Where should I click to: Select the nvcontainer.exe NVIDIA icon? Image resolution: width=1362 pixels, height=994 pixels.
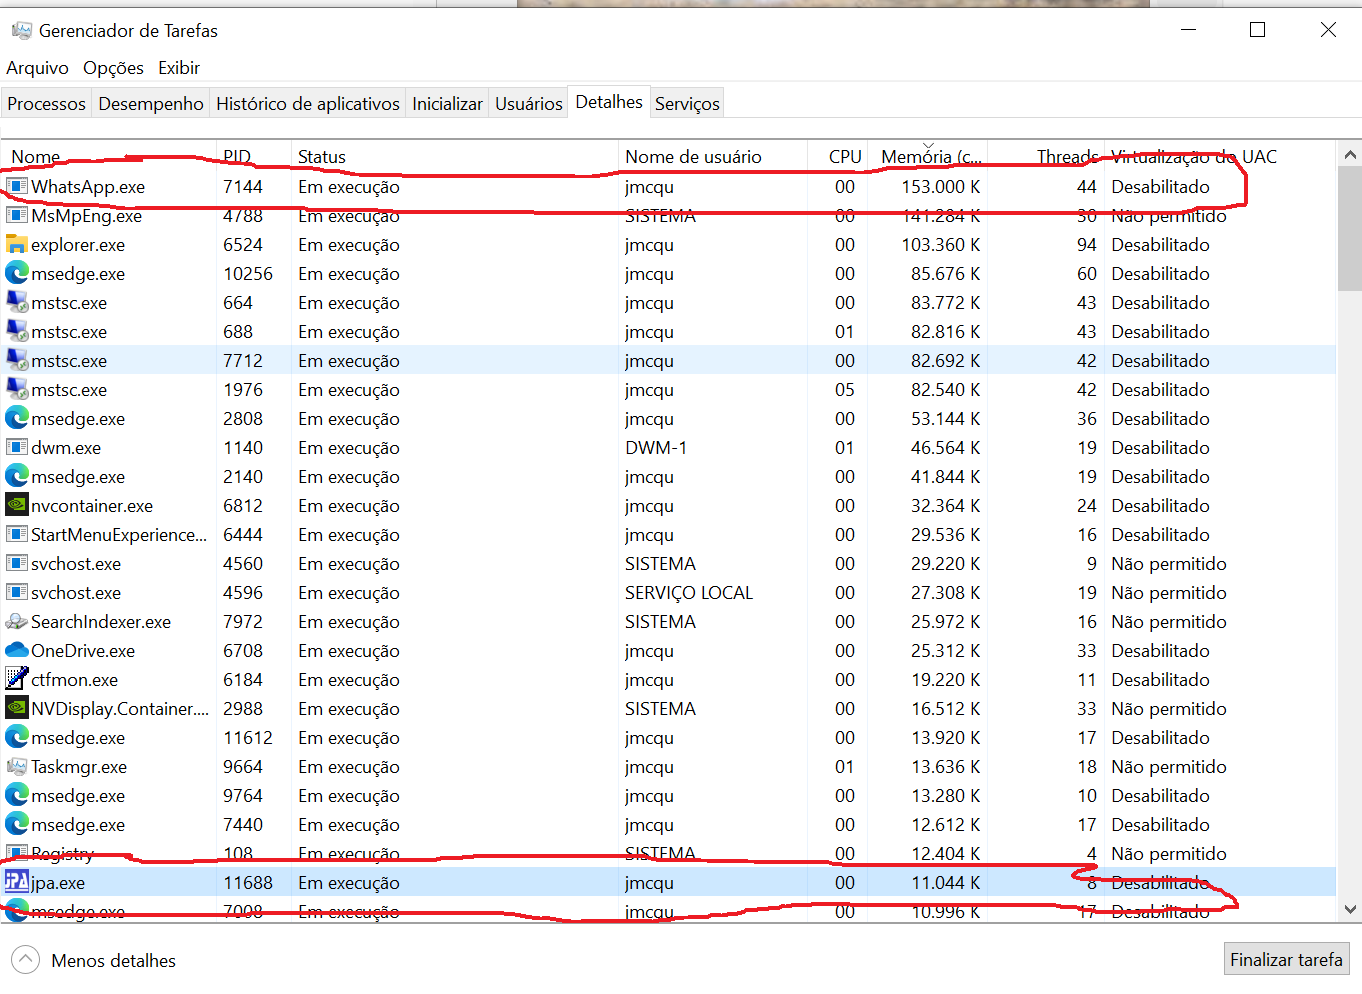16,506
